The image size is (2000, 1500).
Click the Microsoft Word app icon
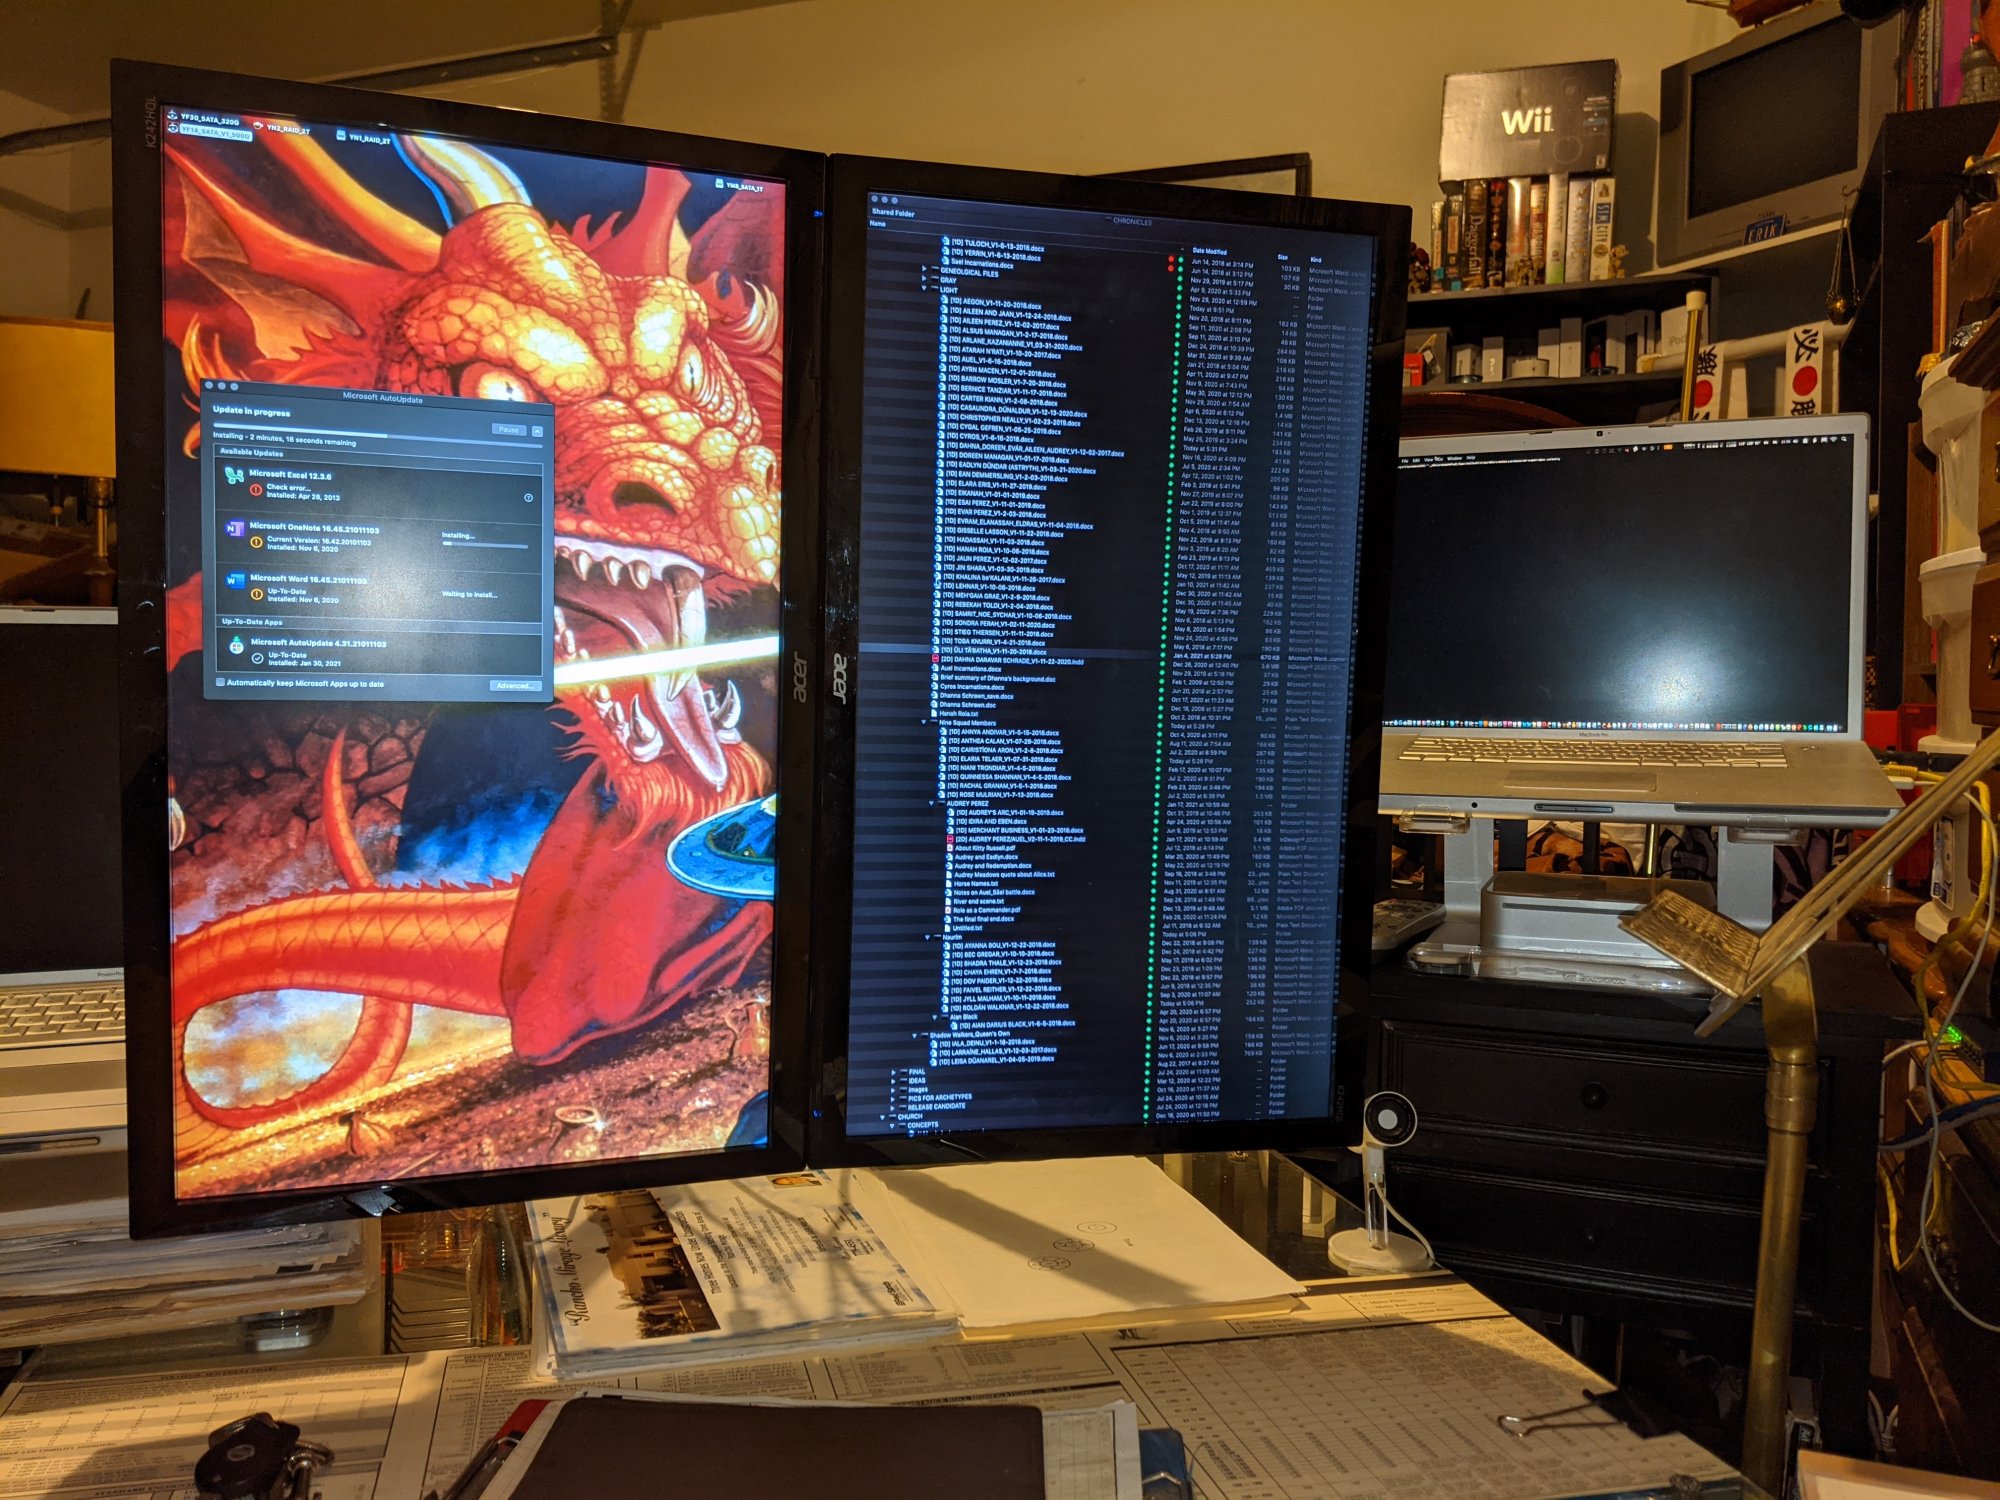(x=235, y=582)
